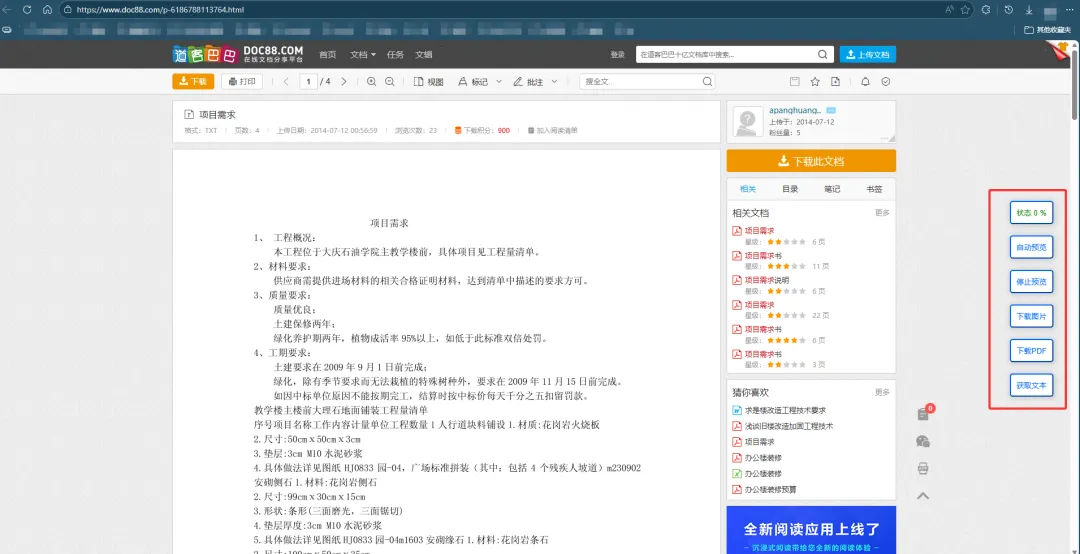Zoom in with the magnifier plus icon
1080x554 pixels.
(371, 81)
